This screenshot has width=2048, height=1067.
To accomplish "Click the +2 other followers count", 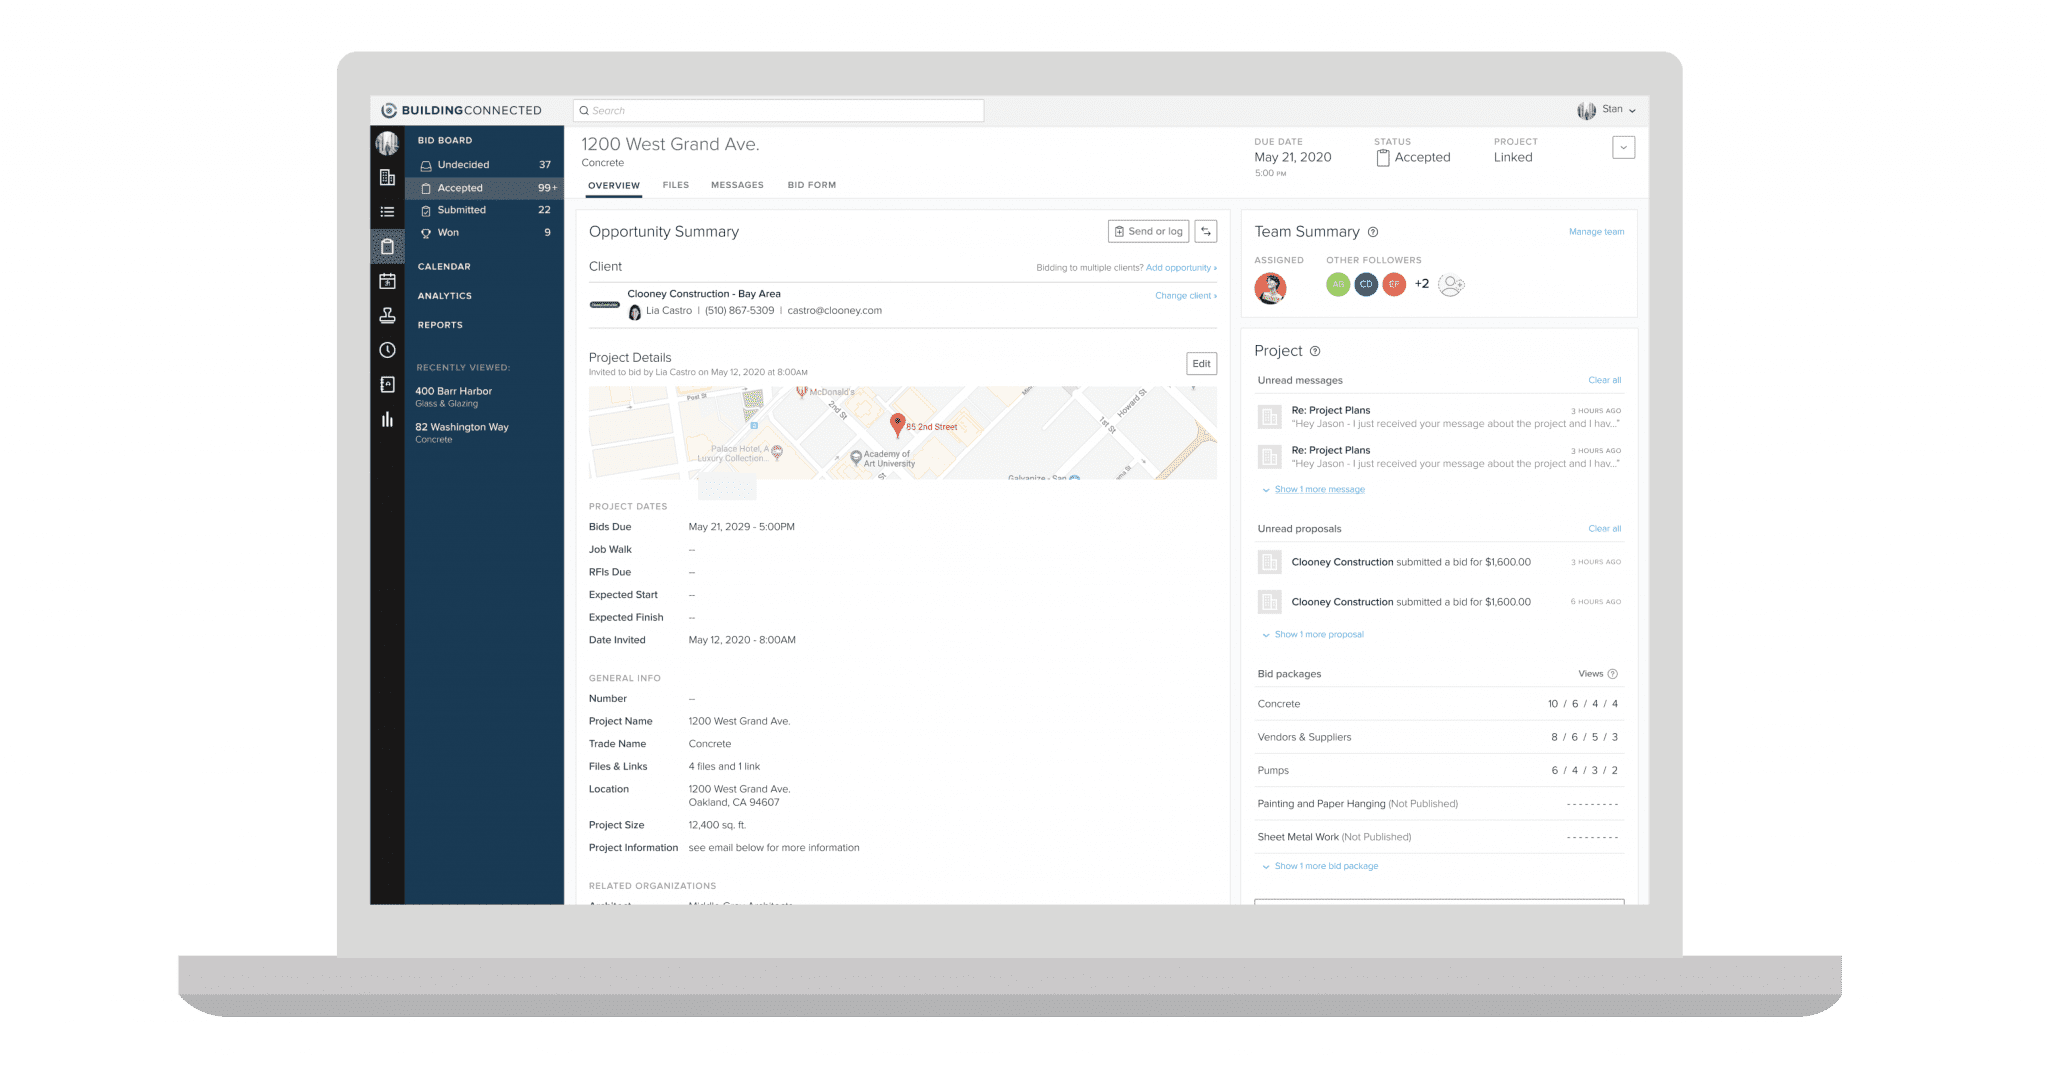I will click(x=1422, y=284).
